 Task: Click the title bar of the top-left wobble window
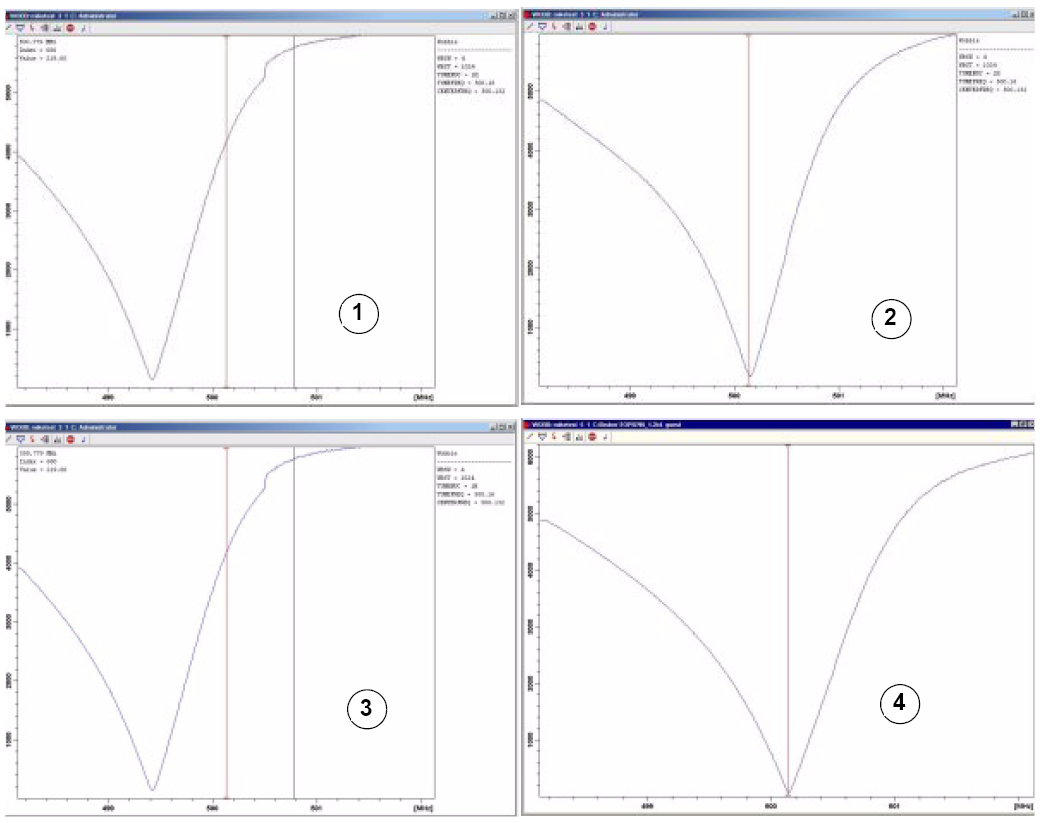(x=260, y=15)
